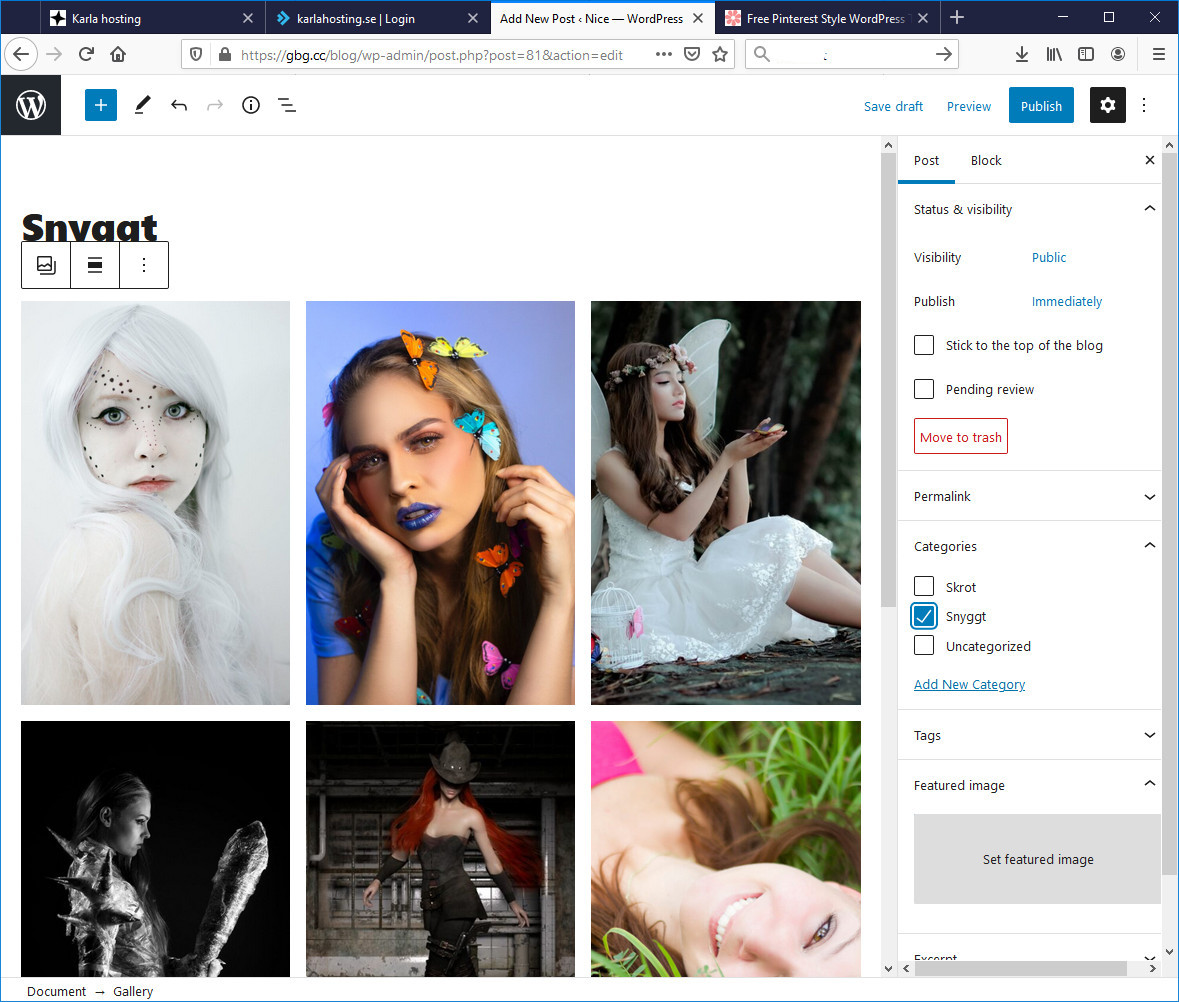Screen dimensions: 1179x1002
Task: Select the Tools pencil icon
Action: point(142,105)
